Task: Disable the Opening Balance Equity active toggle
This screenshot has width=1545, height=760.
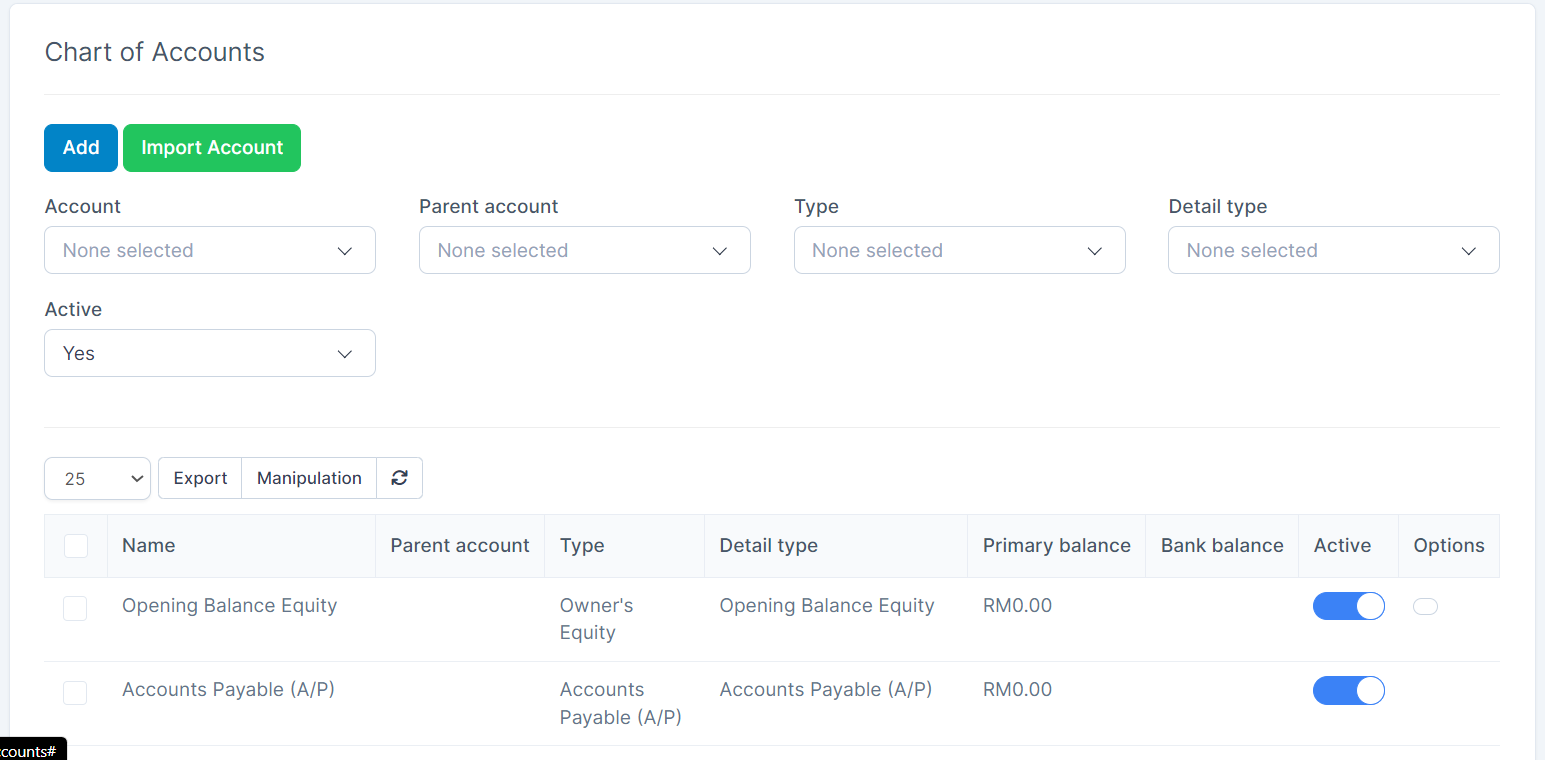Action: coord(1348,606)
